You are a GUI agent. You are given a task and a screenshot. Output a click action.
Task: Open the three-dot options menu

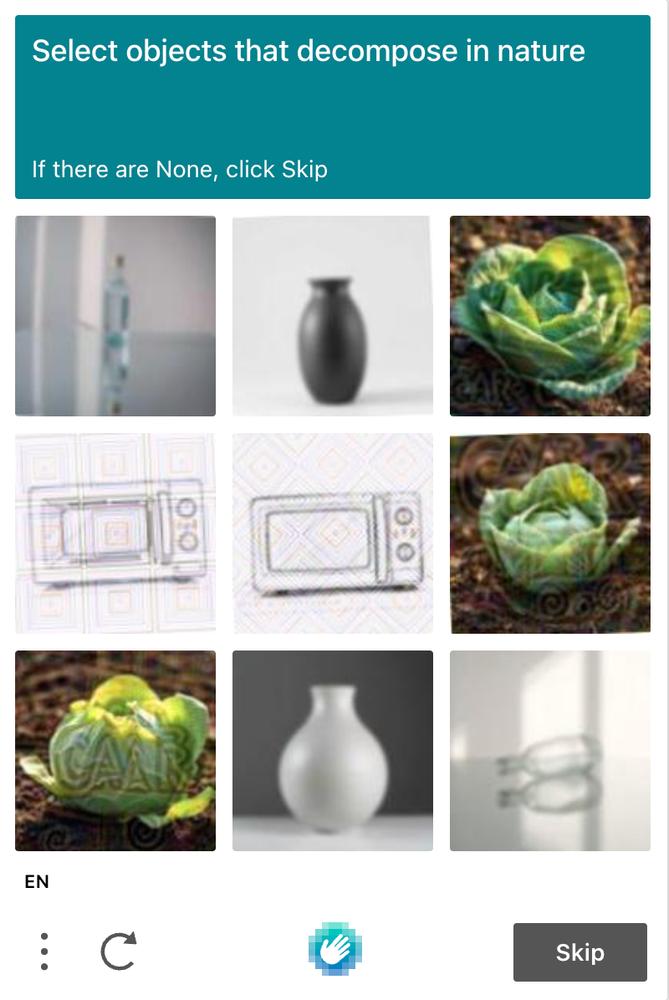[44, 952]
